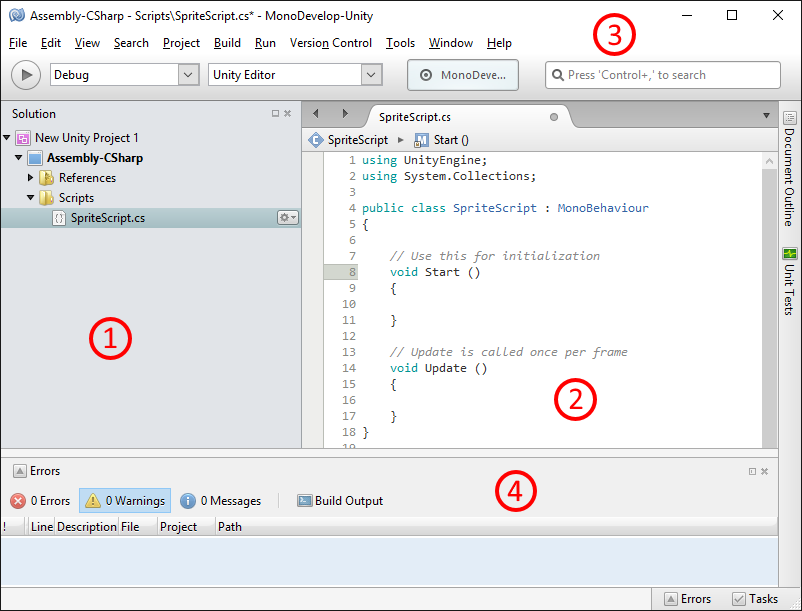This screenshot has width=802, height=611.
Task: Open the Unity Editor target dropdown
Action: (295, 75)
